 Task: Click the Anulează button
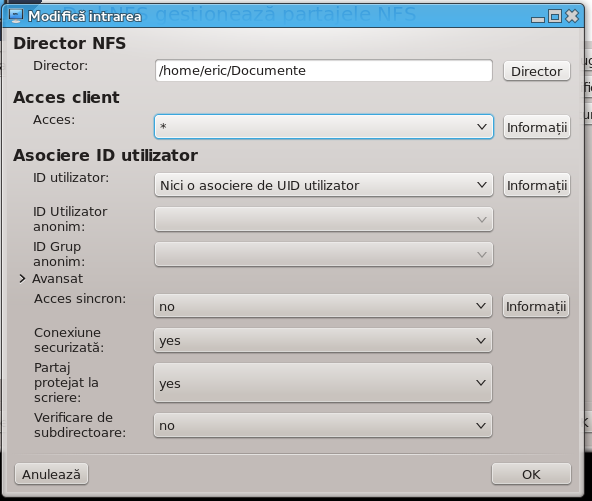pyautogui.click(x=51, y=474)
